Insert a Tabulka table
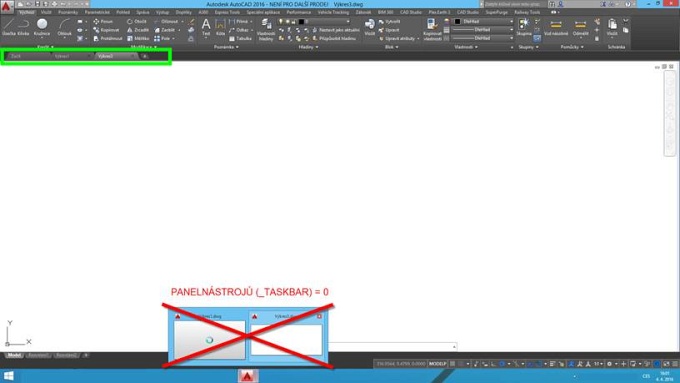This screenshot has height=383, width=680. pyautogui.click(x=240, y=39)
